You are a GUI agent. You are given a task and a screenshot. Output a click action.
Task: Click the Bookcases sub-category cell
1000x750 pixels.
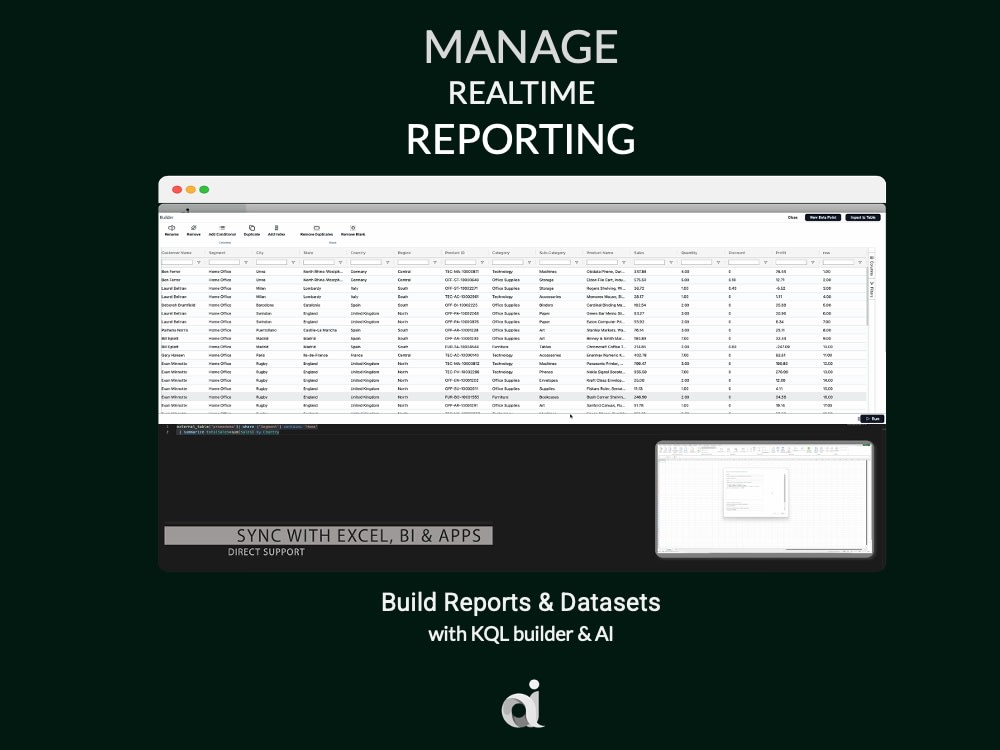pos(549,397)
